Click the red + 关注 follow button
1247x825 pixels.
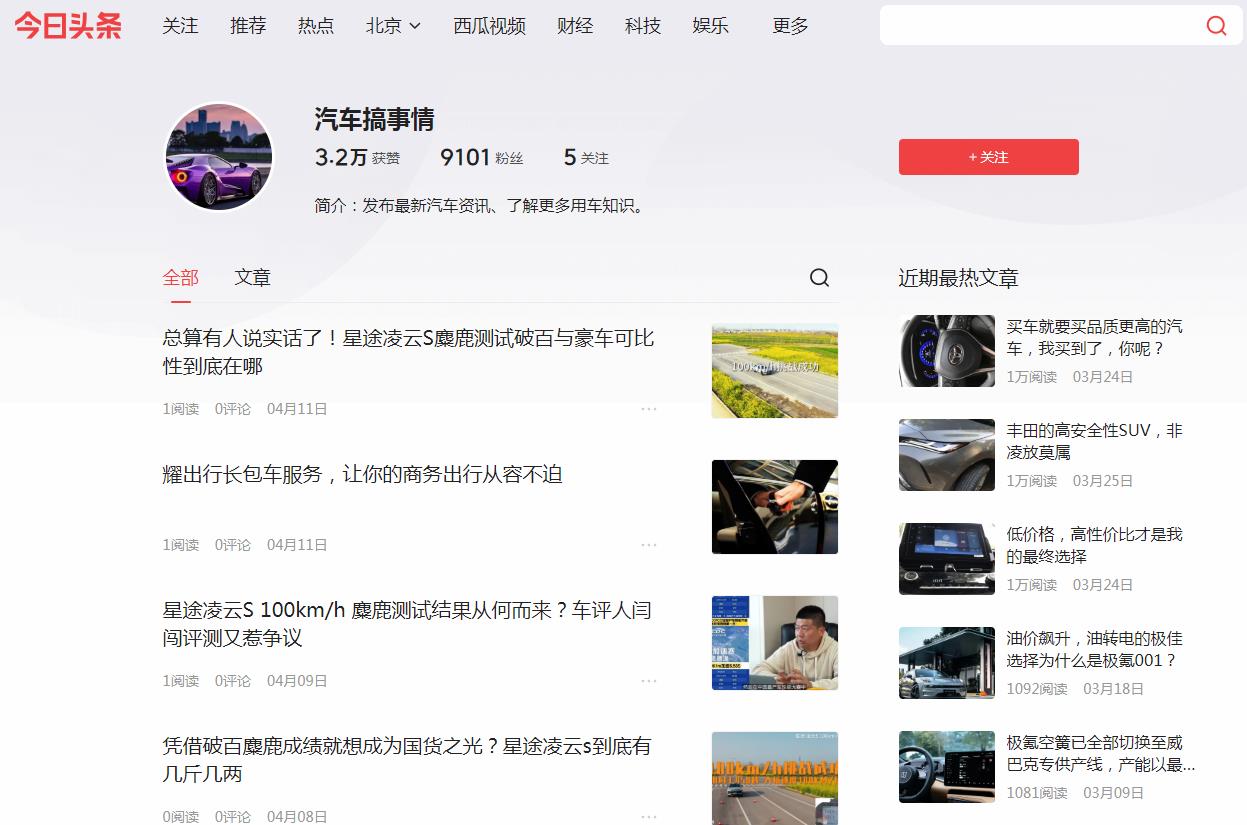click(989, 157)
